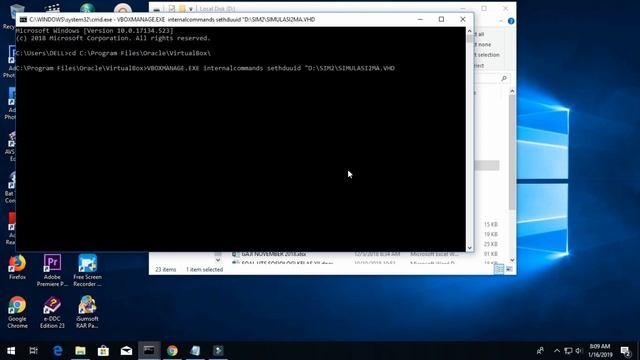Viewport: 640px width, 360px height.
Task: Show hidden system tray icons
Action: click(557, 351)
